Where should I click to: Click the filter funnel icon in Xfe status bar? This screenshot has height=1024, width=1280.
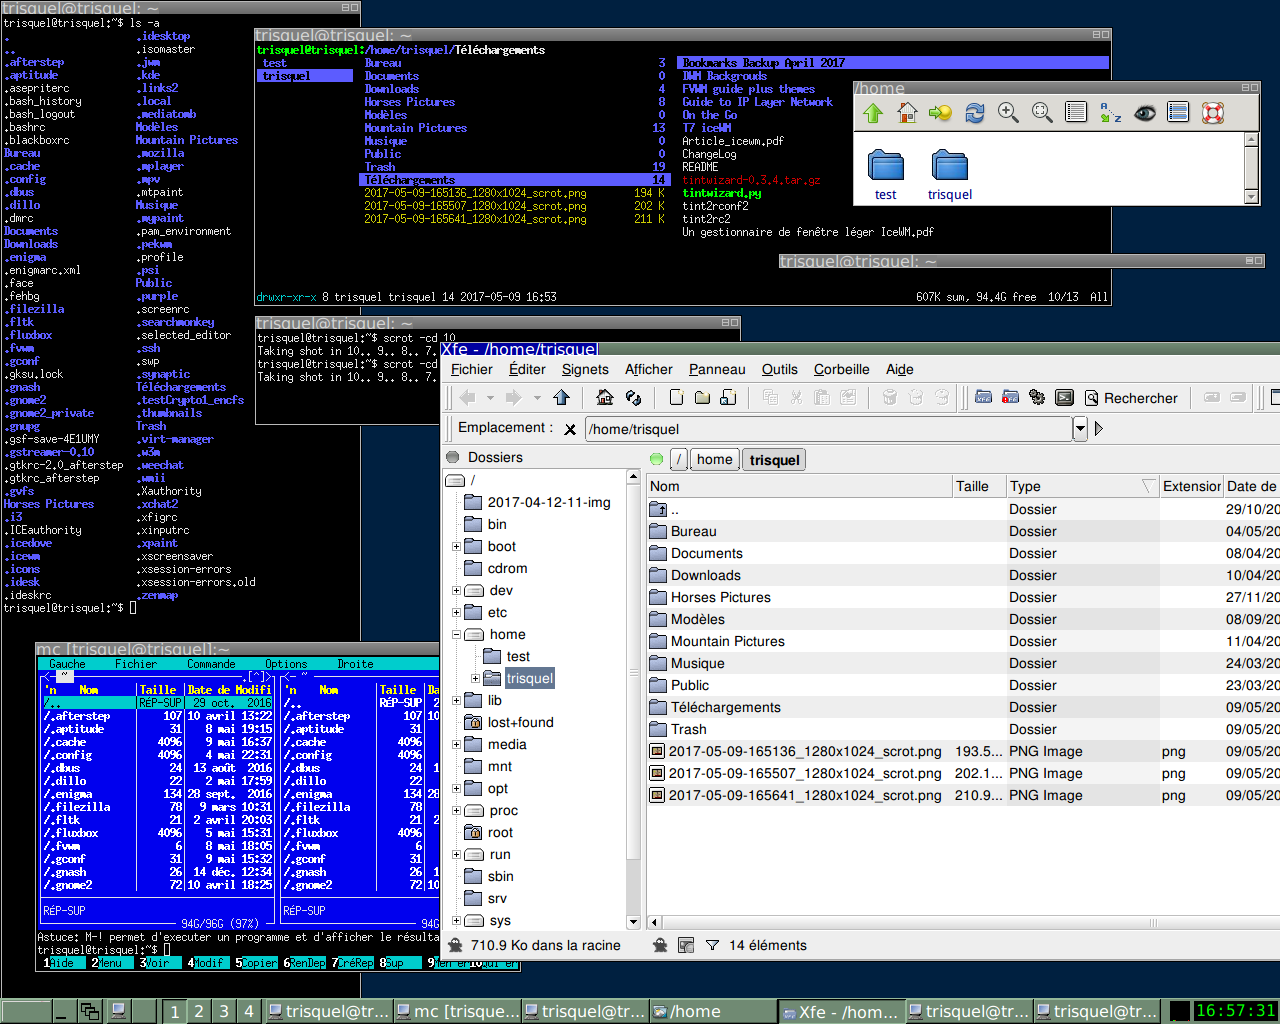[x=712, y=945]
